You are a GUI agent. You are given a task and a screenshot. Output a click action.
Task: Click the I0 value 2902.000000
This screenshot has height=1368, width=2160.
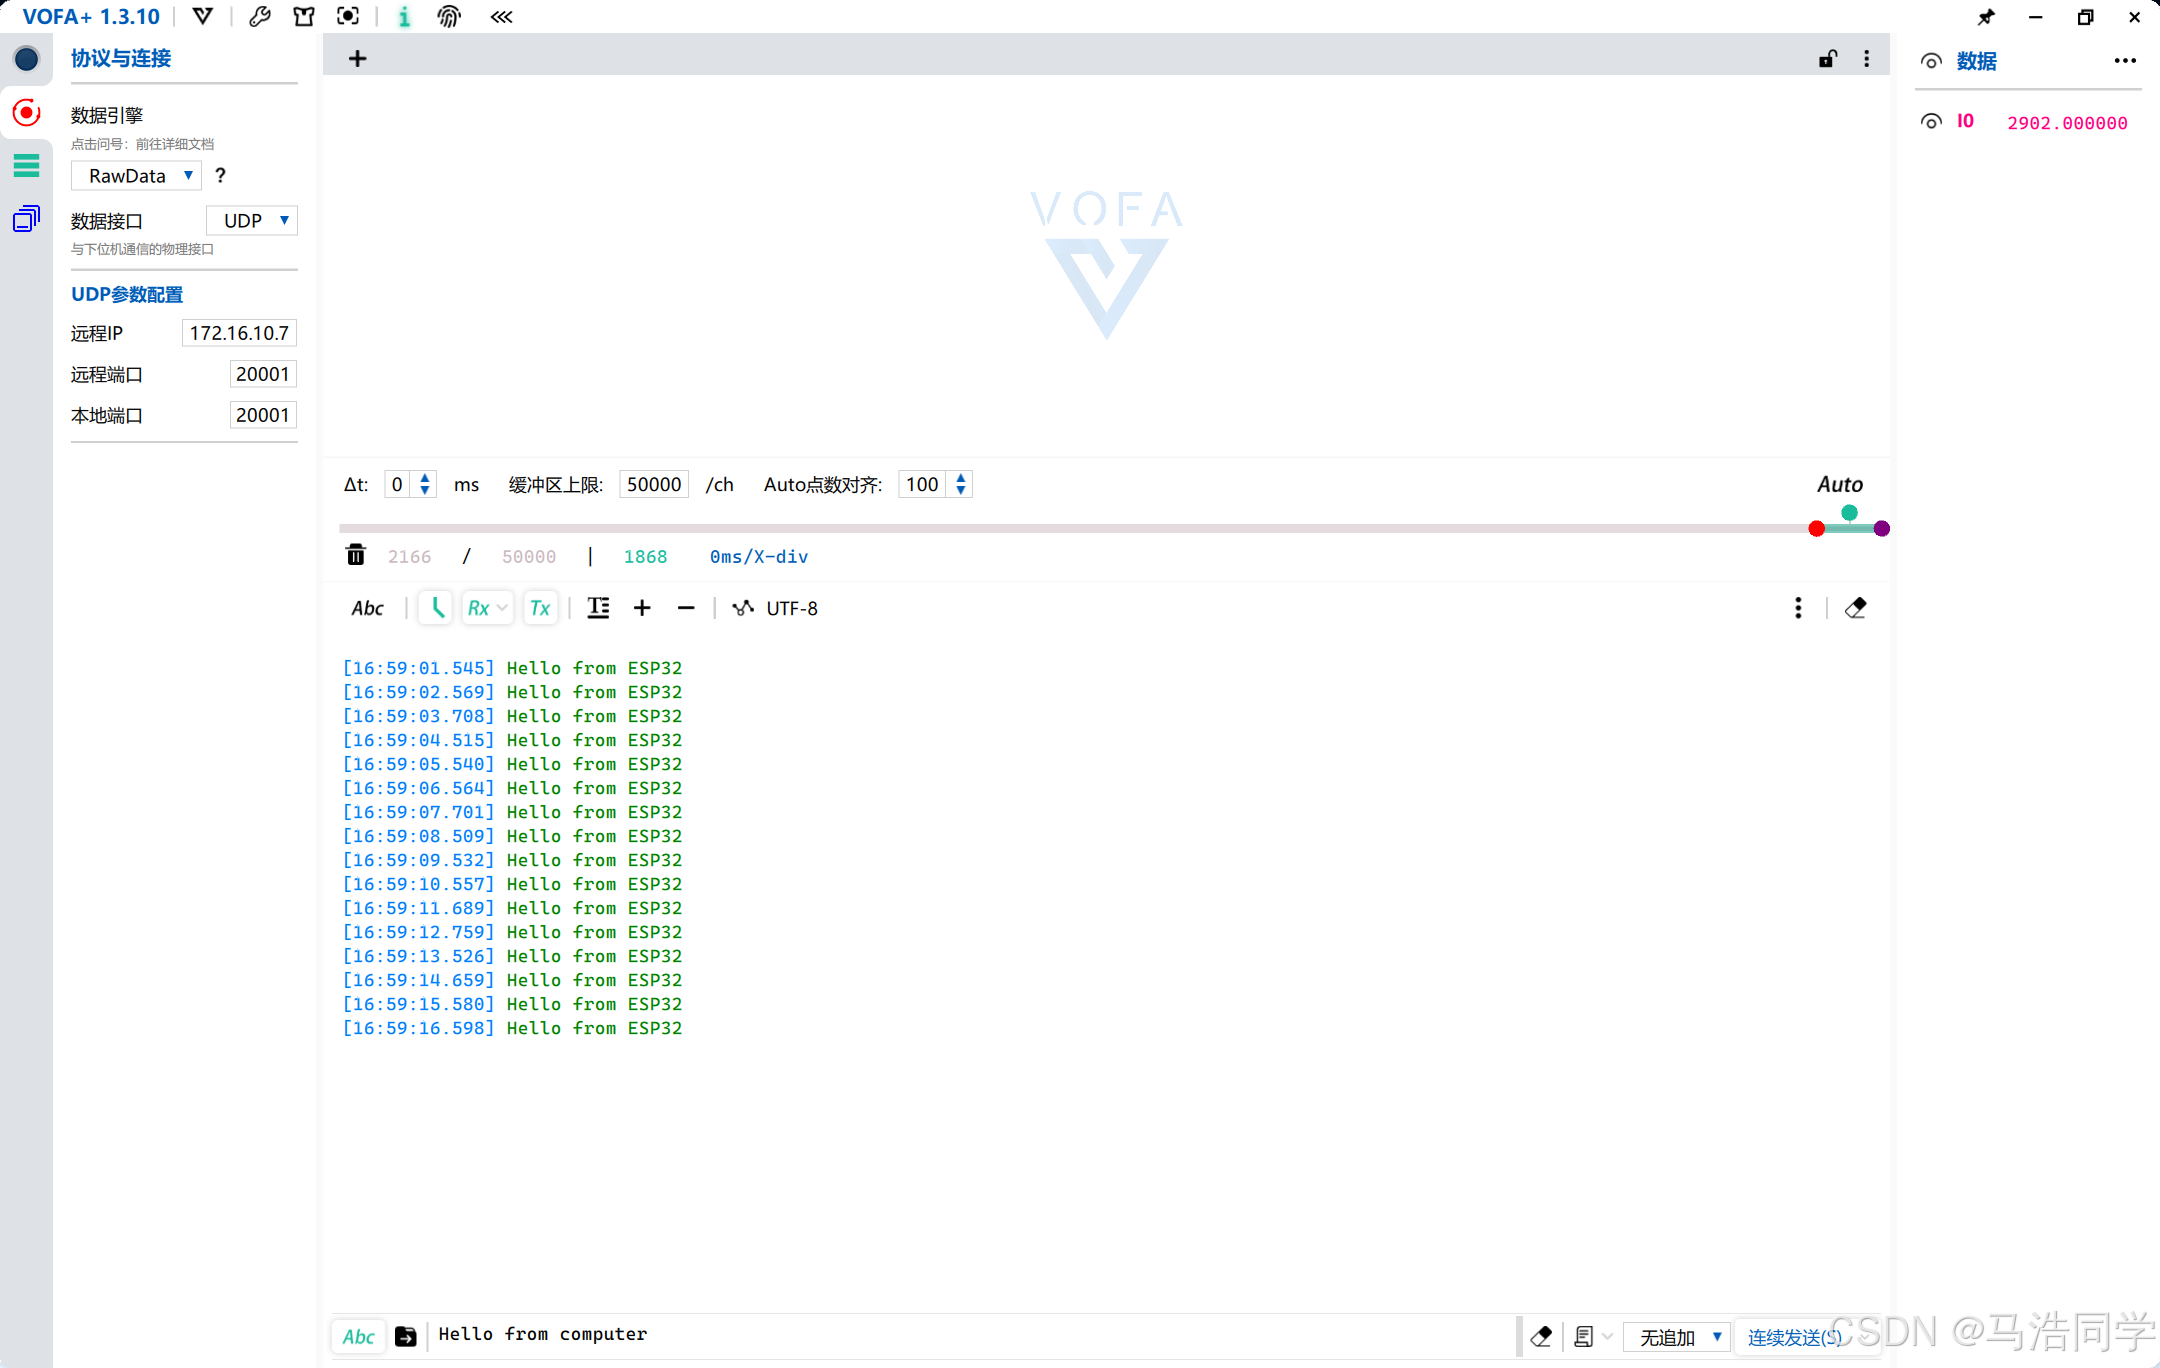(x=2067, y=122)
